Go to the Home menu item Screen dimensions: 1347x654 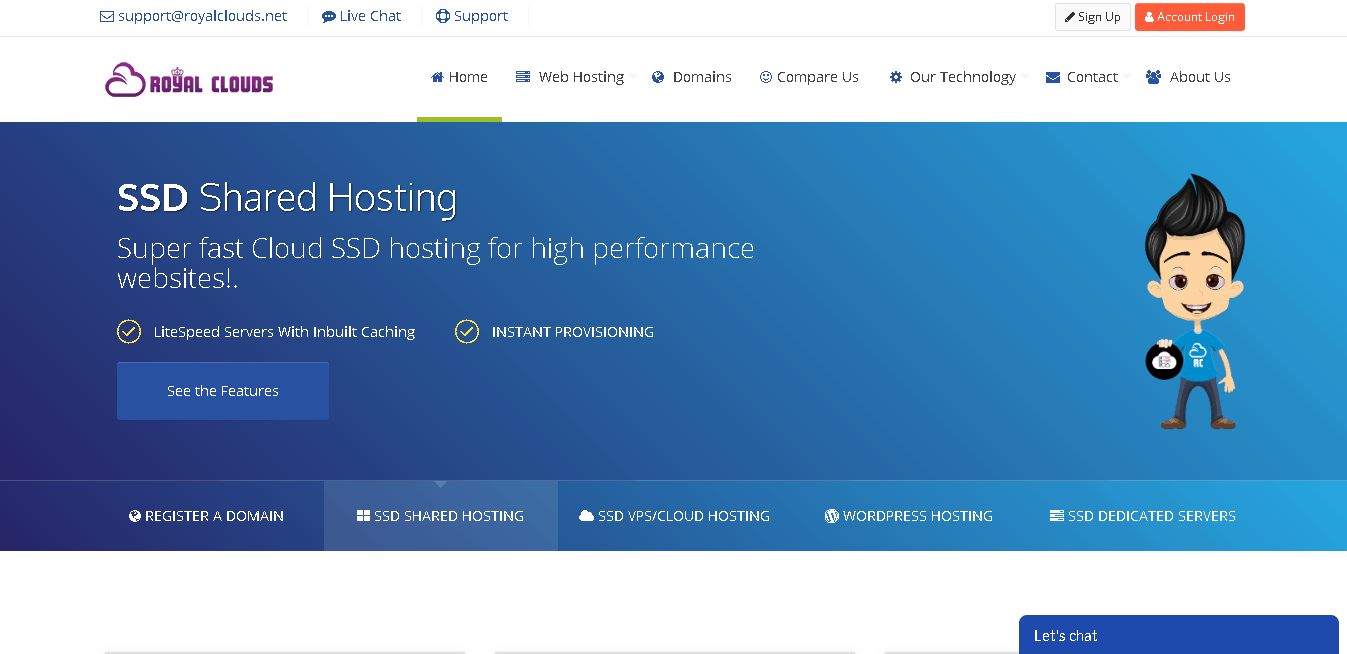tap(459, 77)
